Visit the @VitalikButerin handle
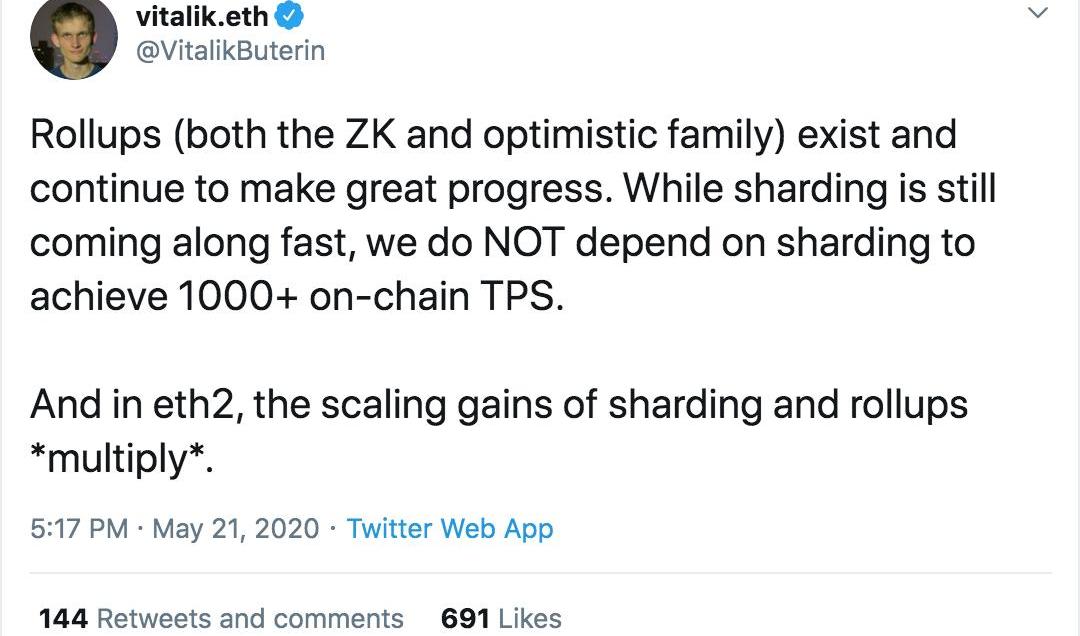 tap(229, 50)
